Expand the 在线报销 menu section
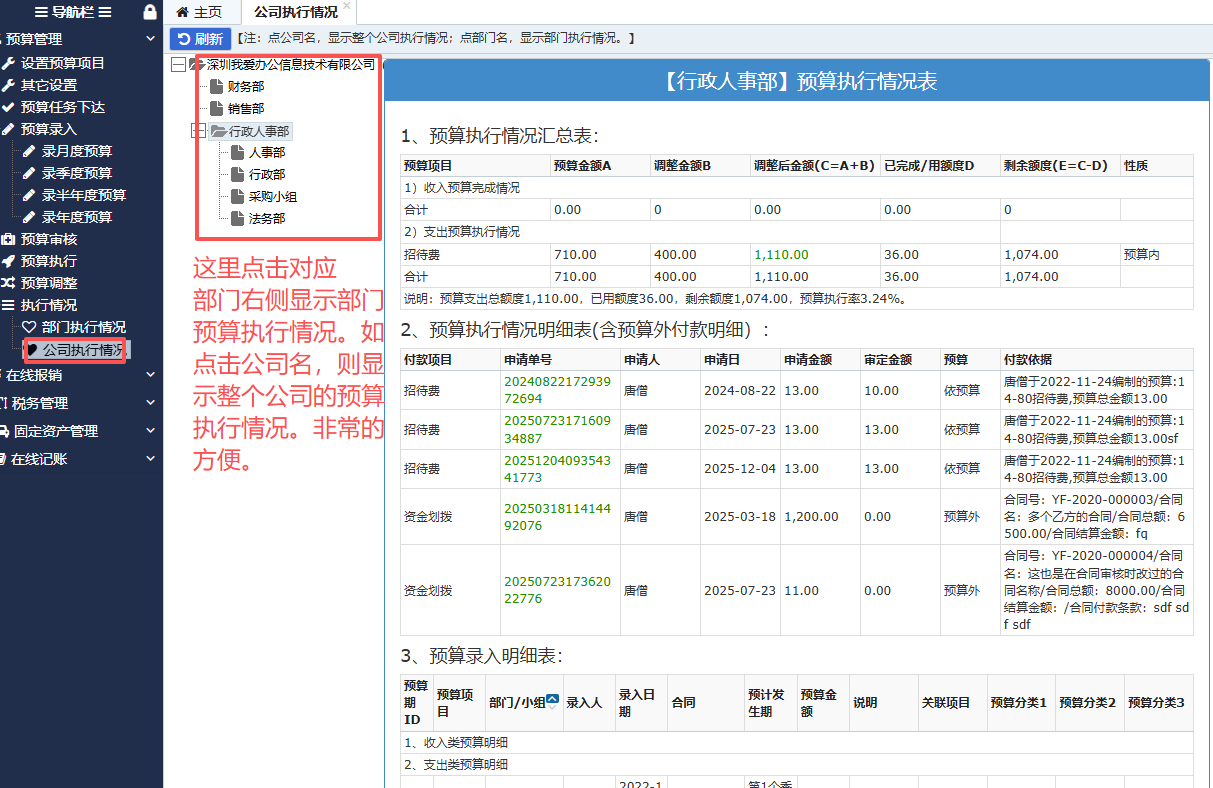This screenshot has width=1213, height=788. (x=150, y=375)
